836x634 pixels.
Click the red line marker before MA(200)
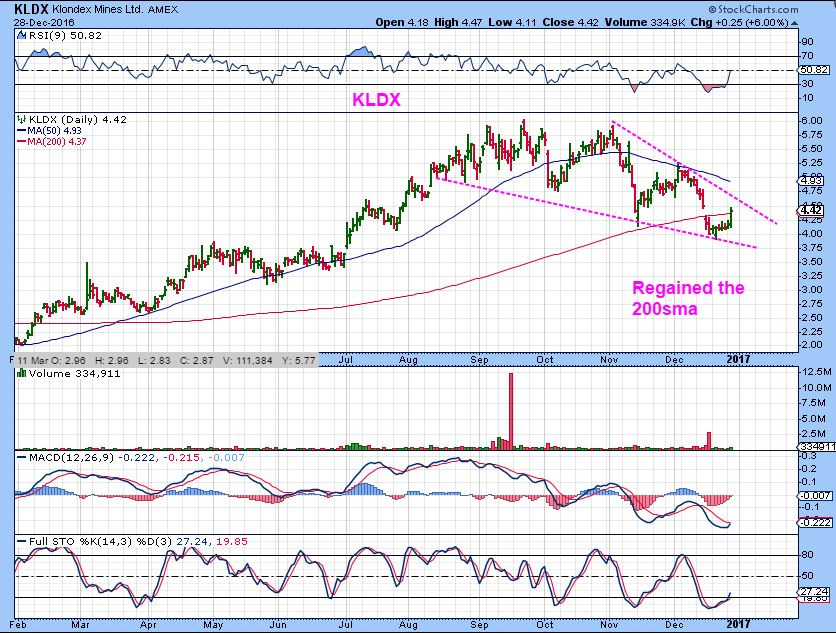(x=22, y=142)
